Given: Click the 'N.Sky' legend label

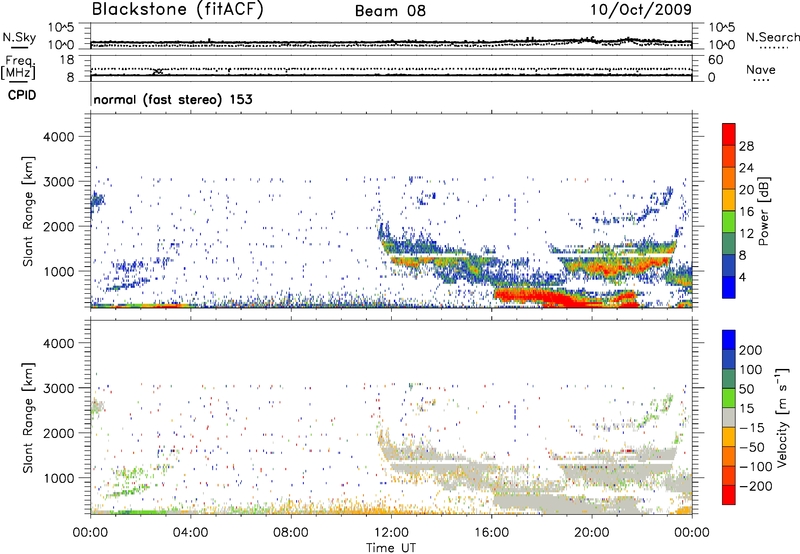Looking at the screenshot, I should 19,37.
